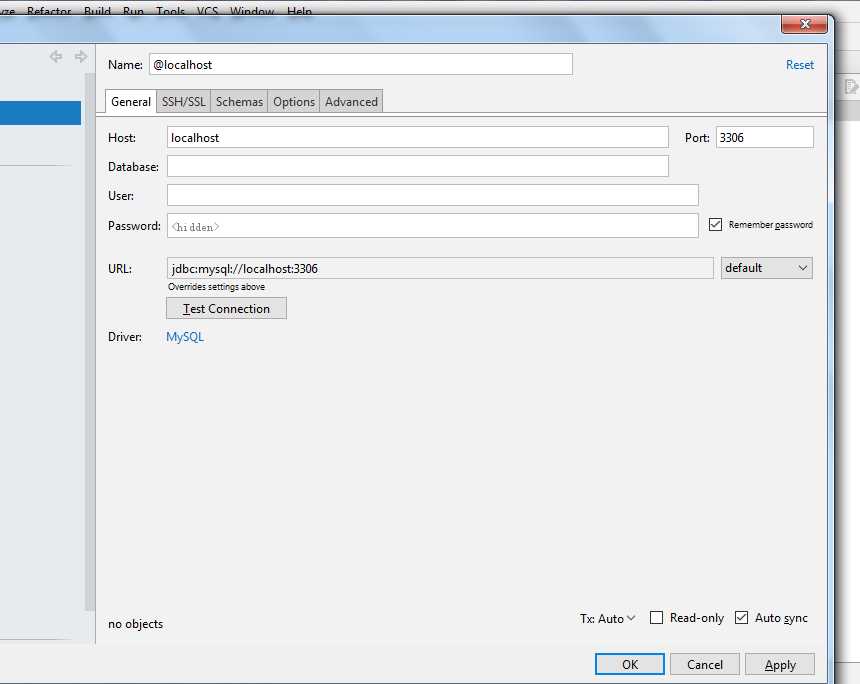The image size is (860, 684).
Task: Click the OK button
Action: click(x=630, y=664)
